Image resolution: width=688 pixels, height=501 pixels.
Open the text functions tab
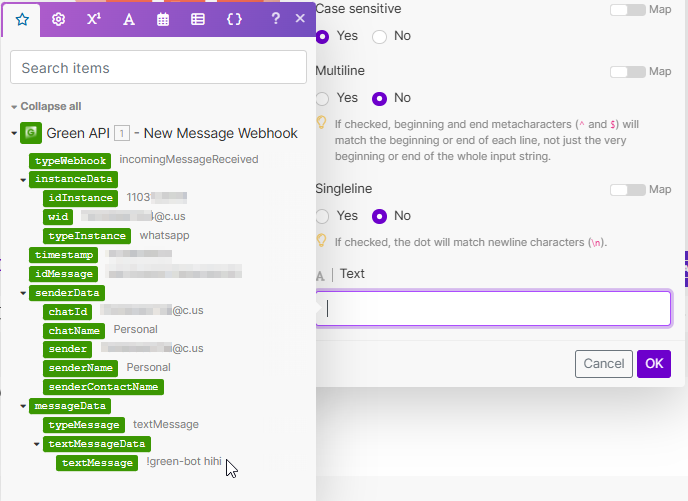coord(128,19)
